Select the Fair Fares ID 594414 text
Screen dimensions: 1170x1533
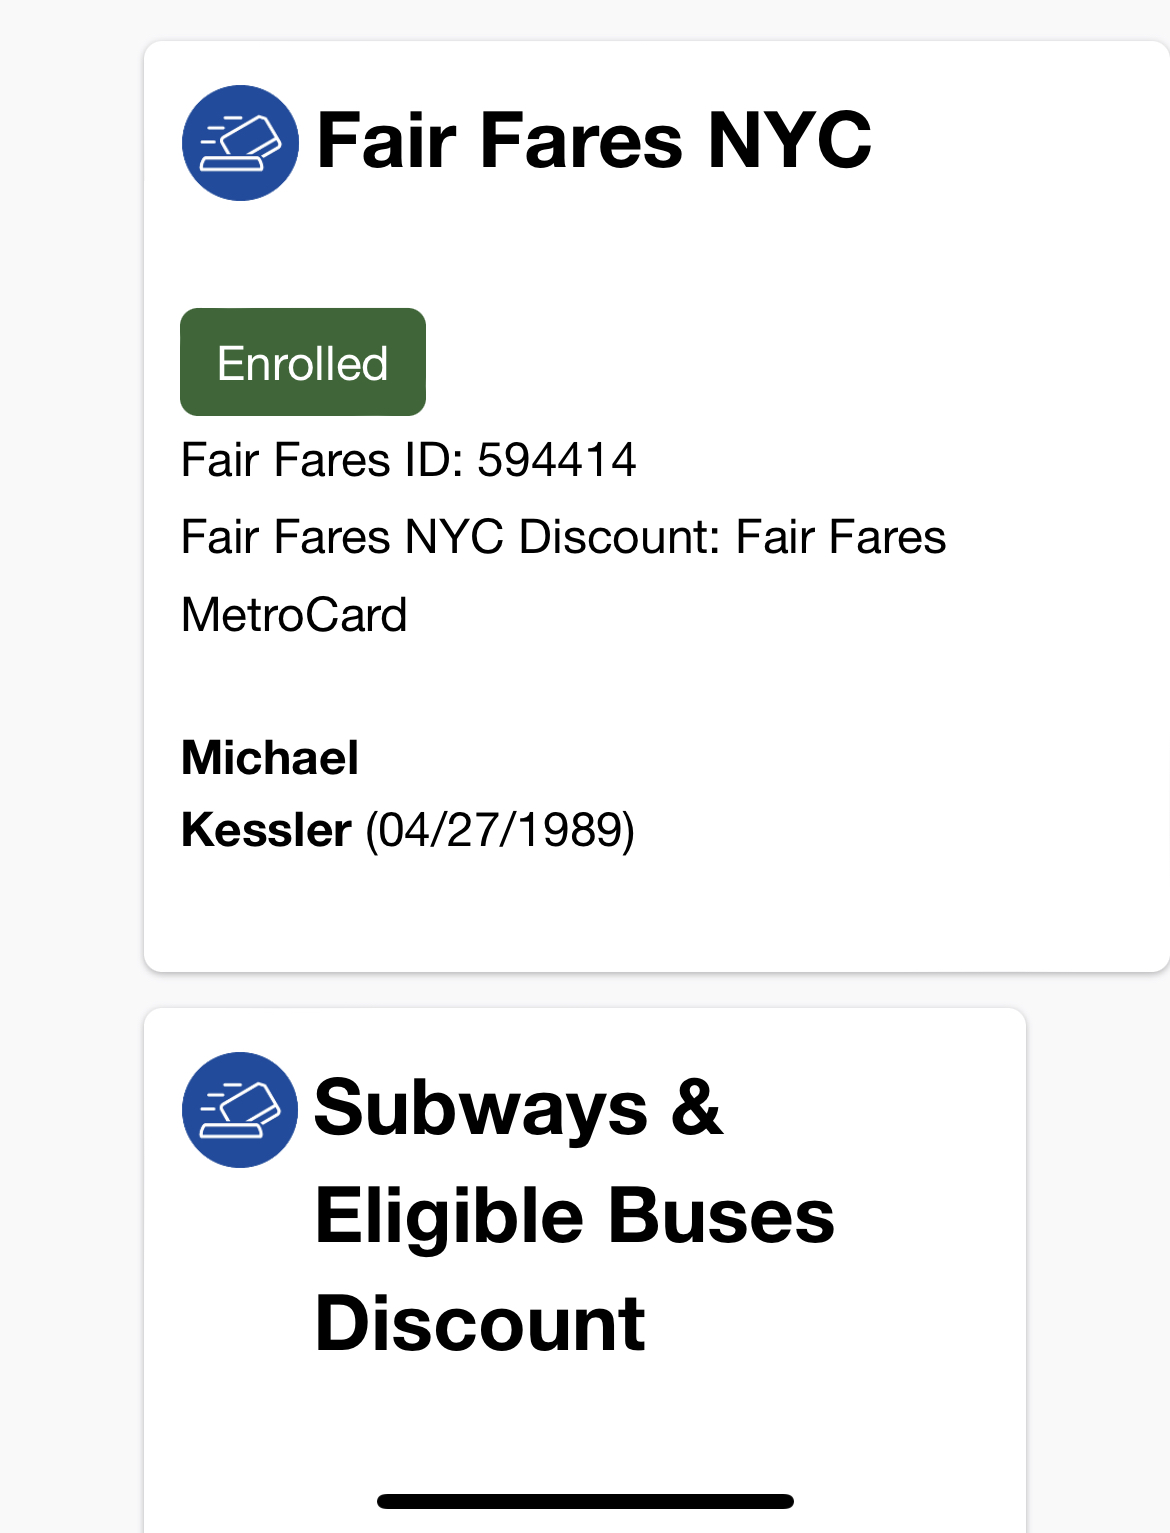[408, 461]
